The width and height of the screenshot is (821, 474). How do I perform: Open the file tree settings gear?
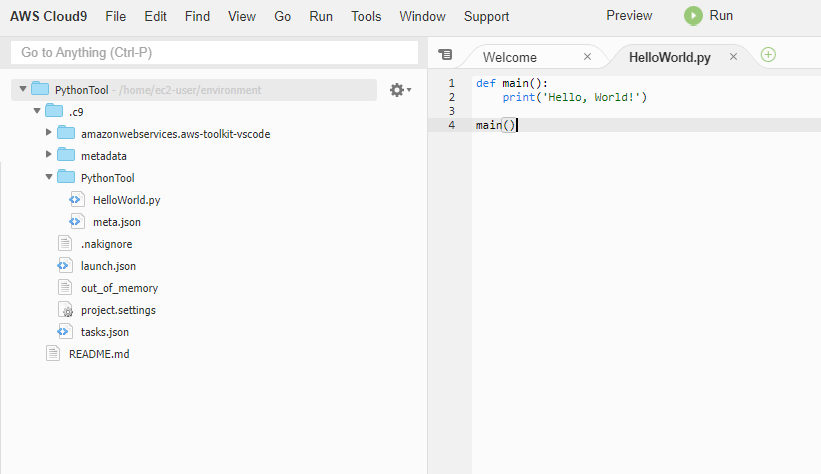click(400, 90)
